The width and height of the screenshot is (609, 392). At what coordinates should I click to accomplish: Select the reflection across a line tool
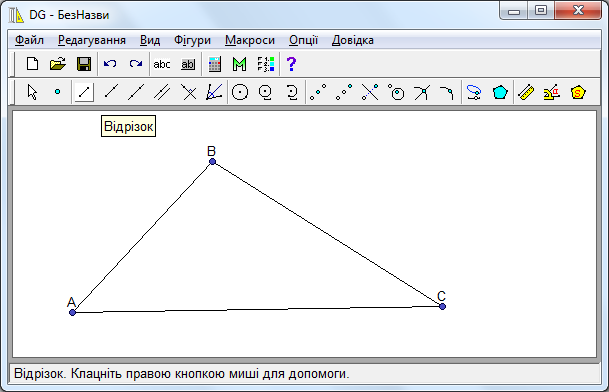370,92
